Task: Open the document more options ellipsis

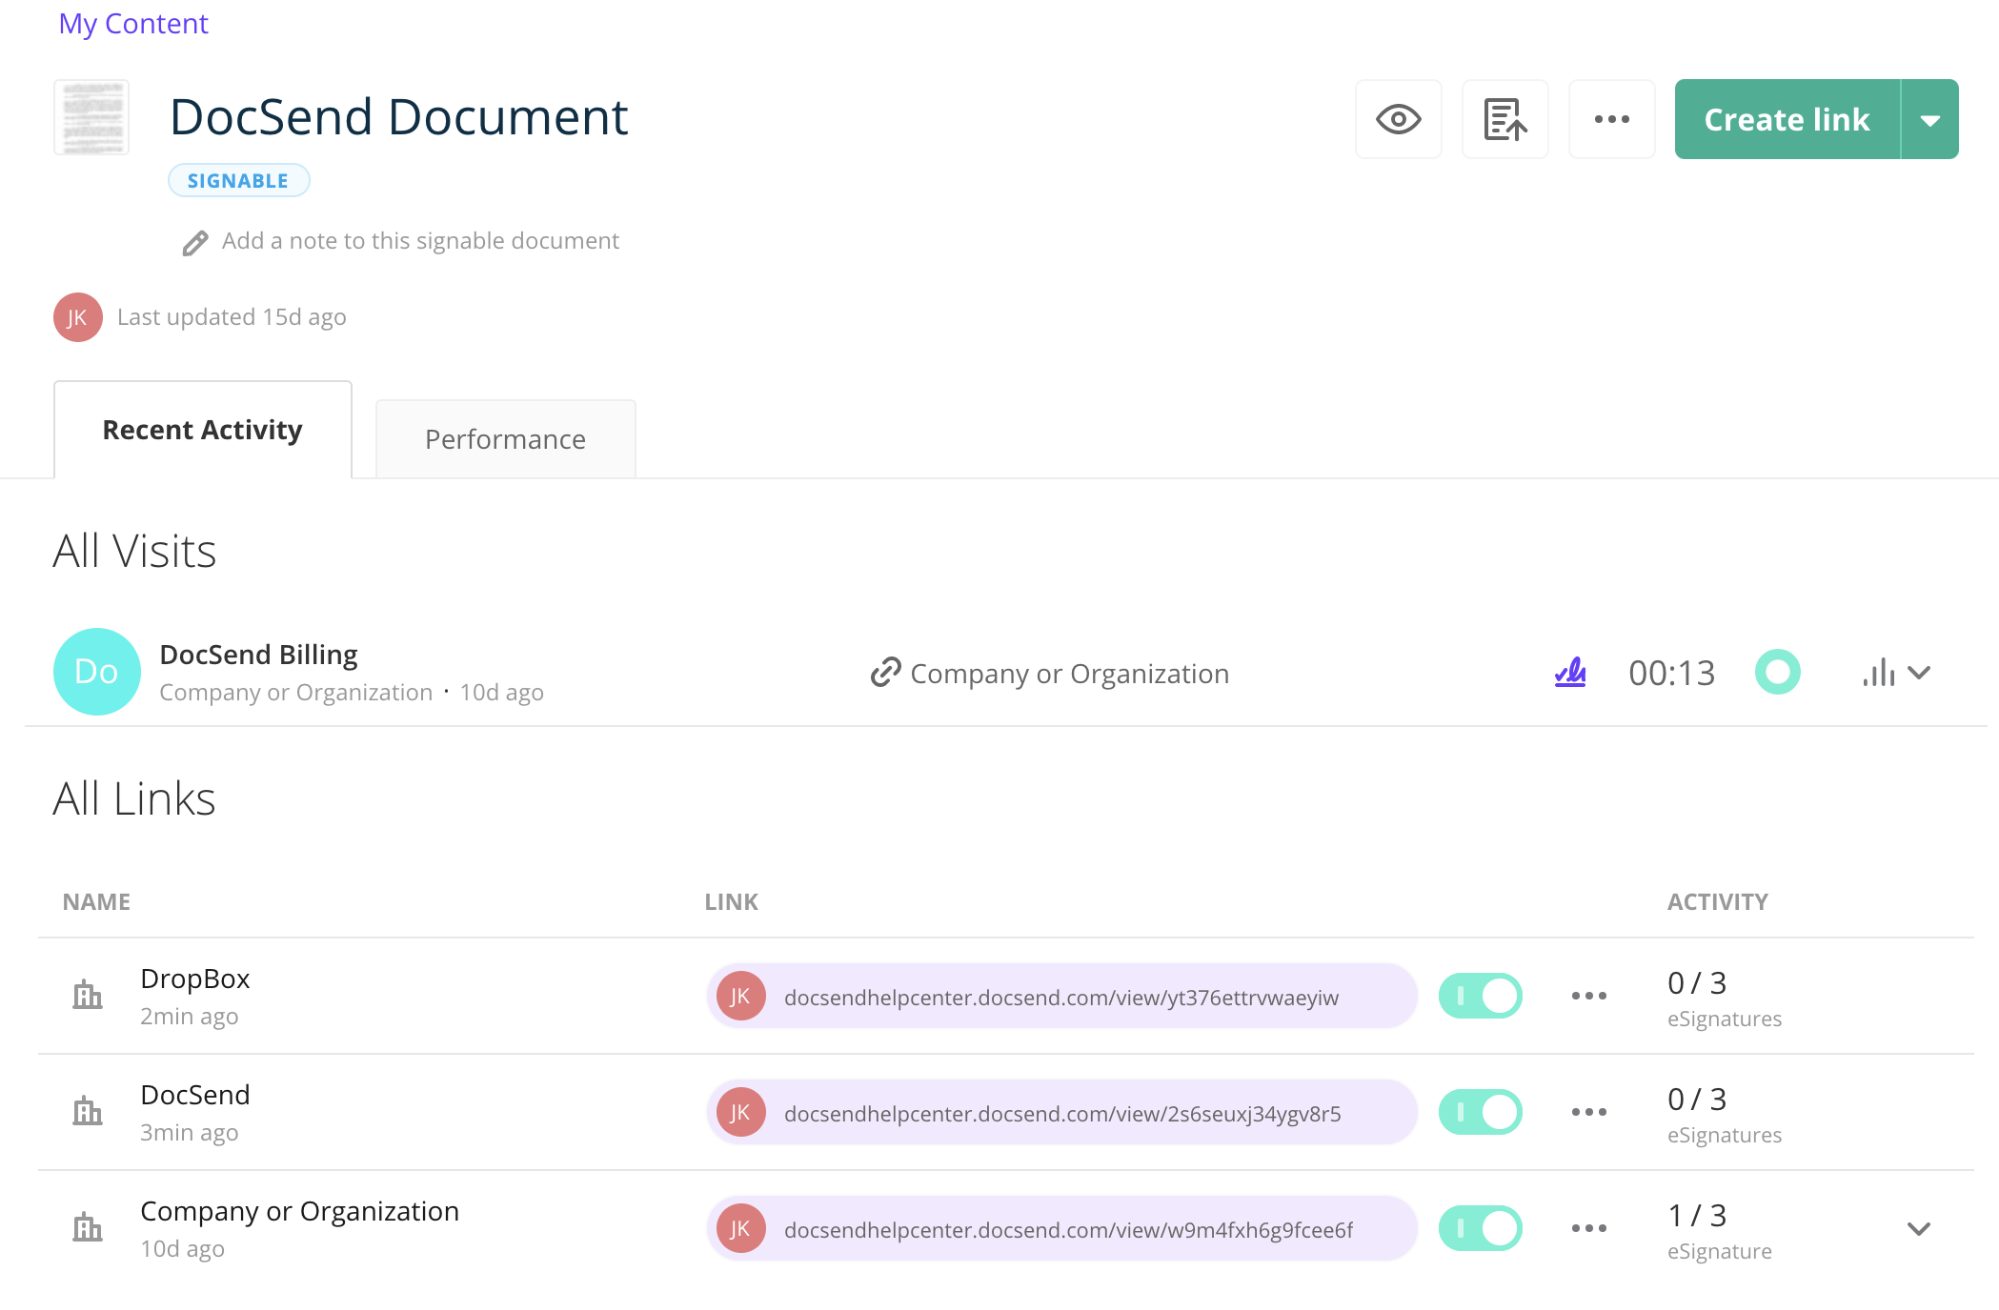Action: tap(1611, 119)
